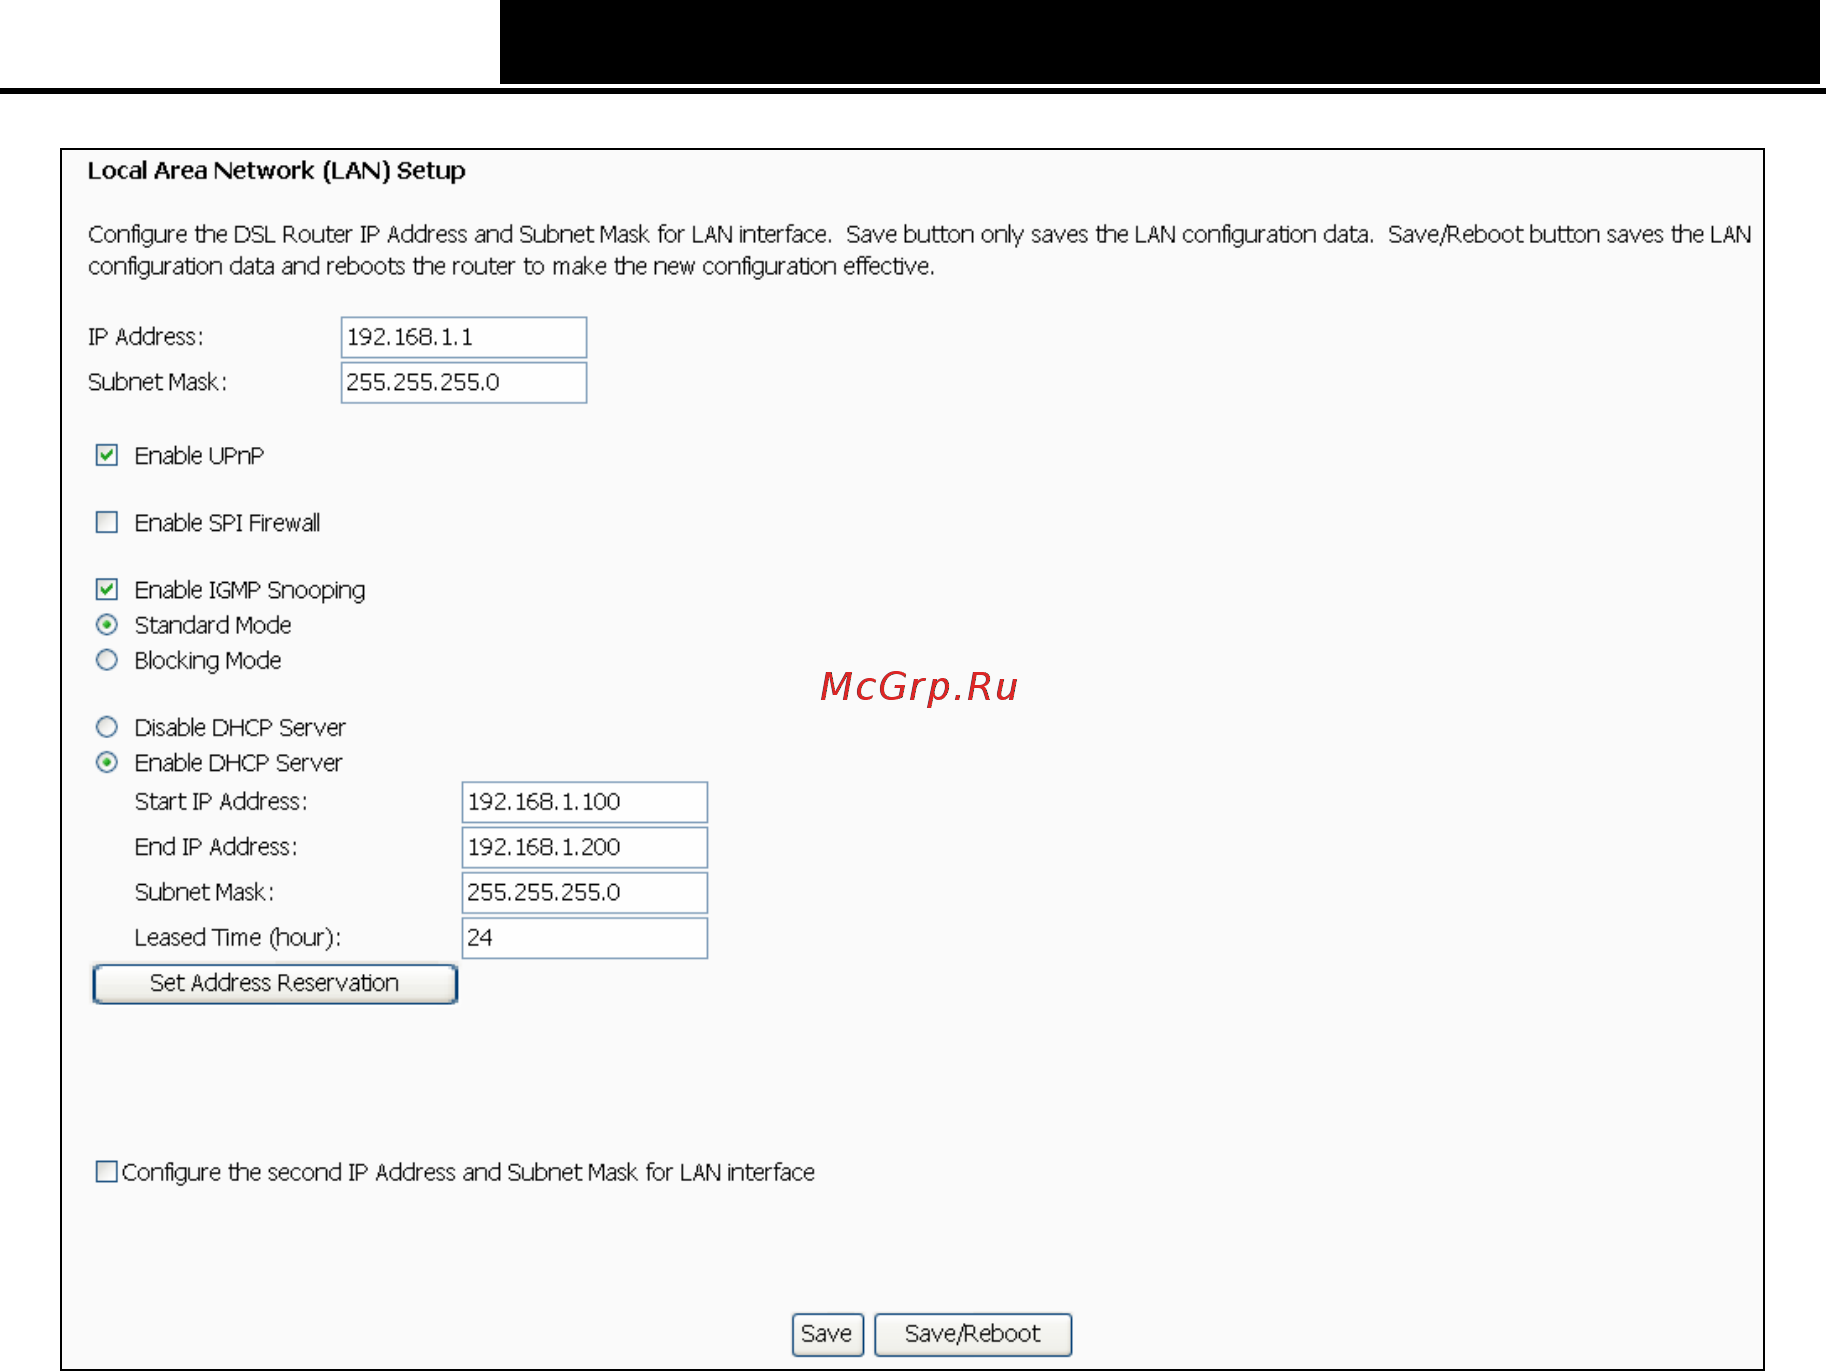The height and width of the screenshot is (1371, 1826).
Task: Focus the LAN Subnet Mask input field
Action: [464, 382]
